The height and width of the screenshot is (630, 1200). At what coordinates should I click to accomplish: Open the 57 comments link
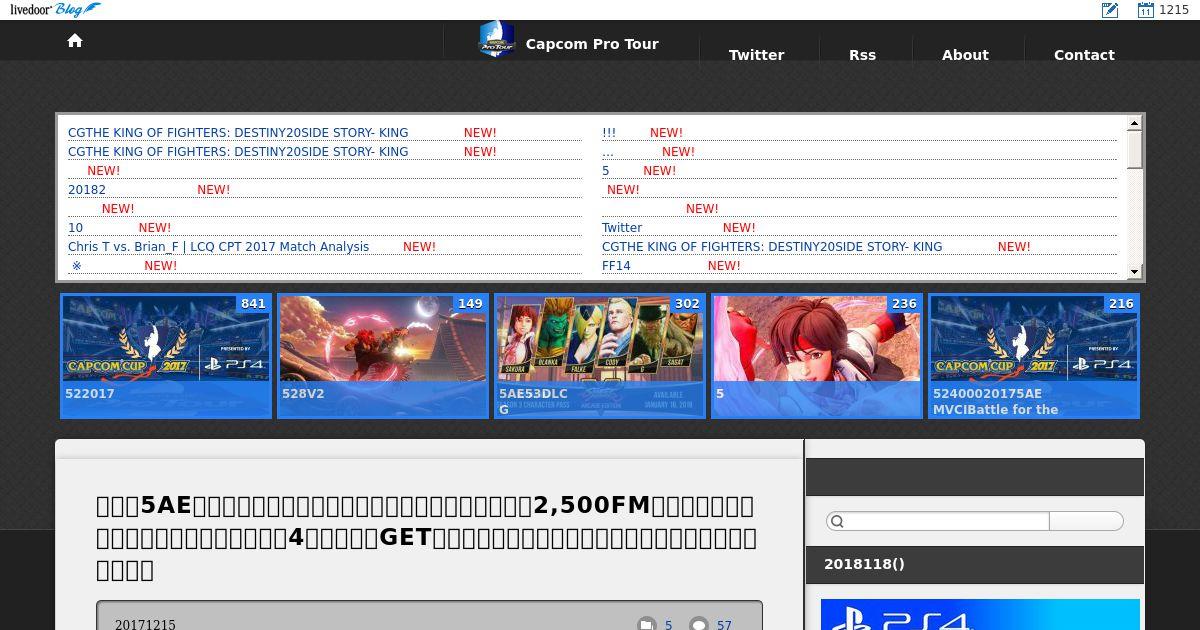tap(724, 625)
